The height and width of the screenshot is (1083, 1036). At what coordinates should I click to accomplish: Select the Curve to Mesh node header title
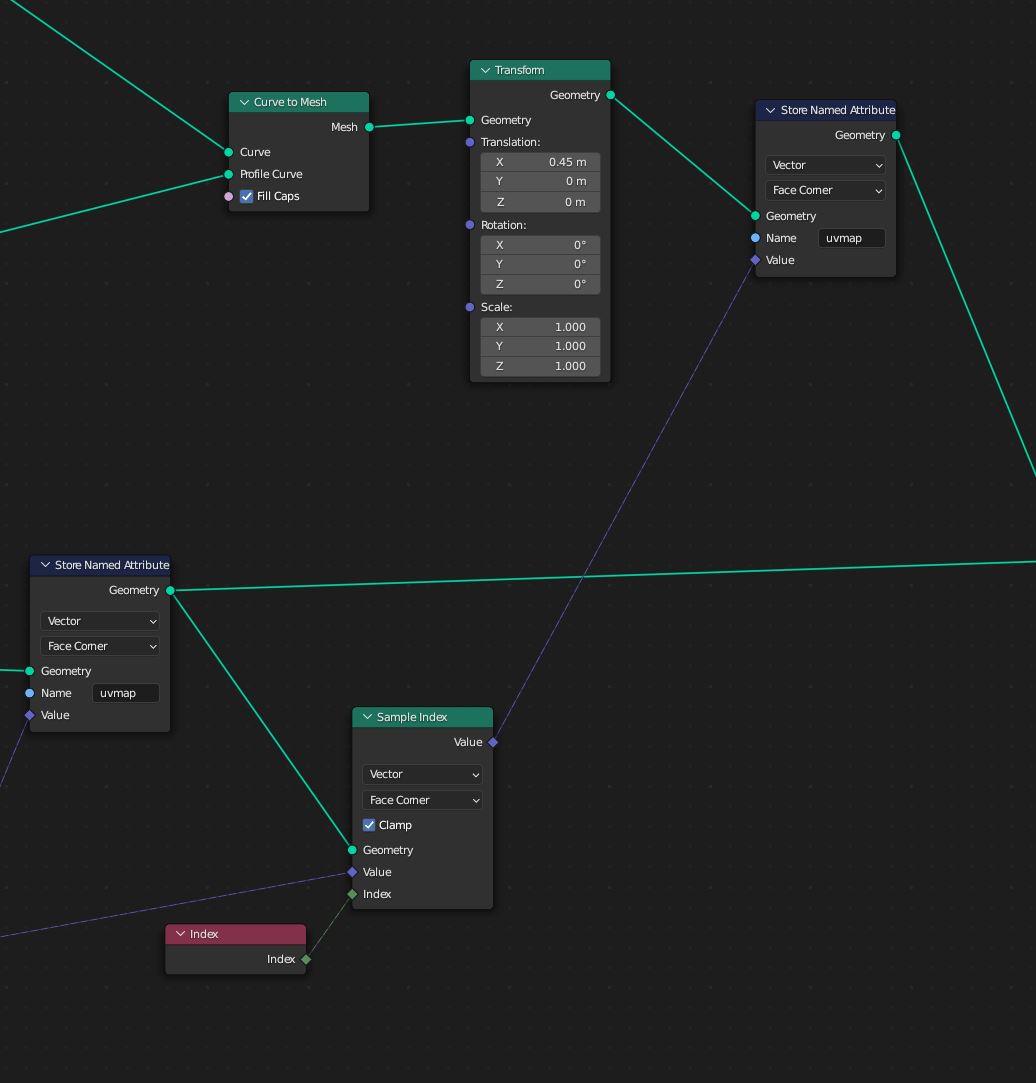290,102
